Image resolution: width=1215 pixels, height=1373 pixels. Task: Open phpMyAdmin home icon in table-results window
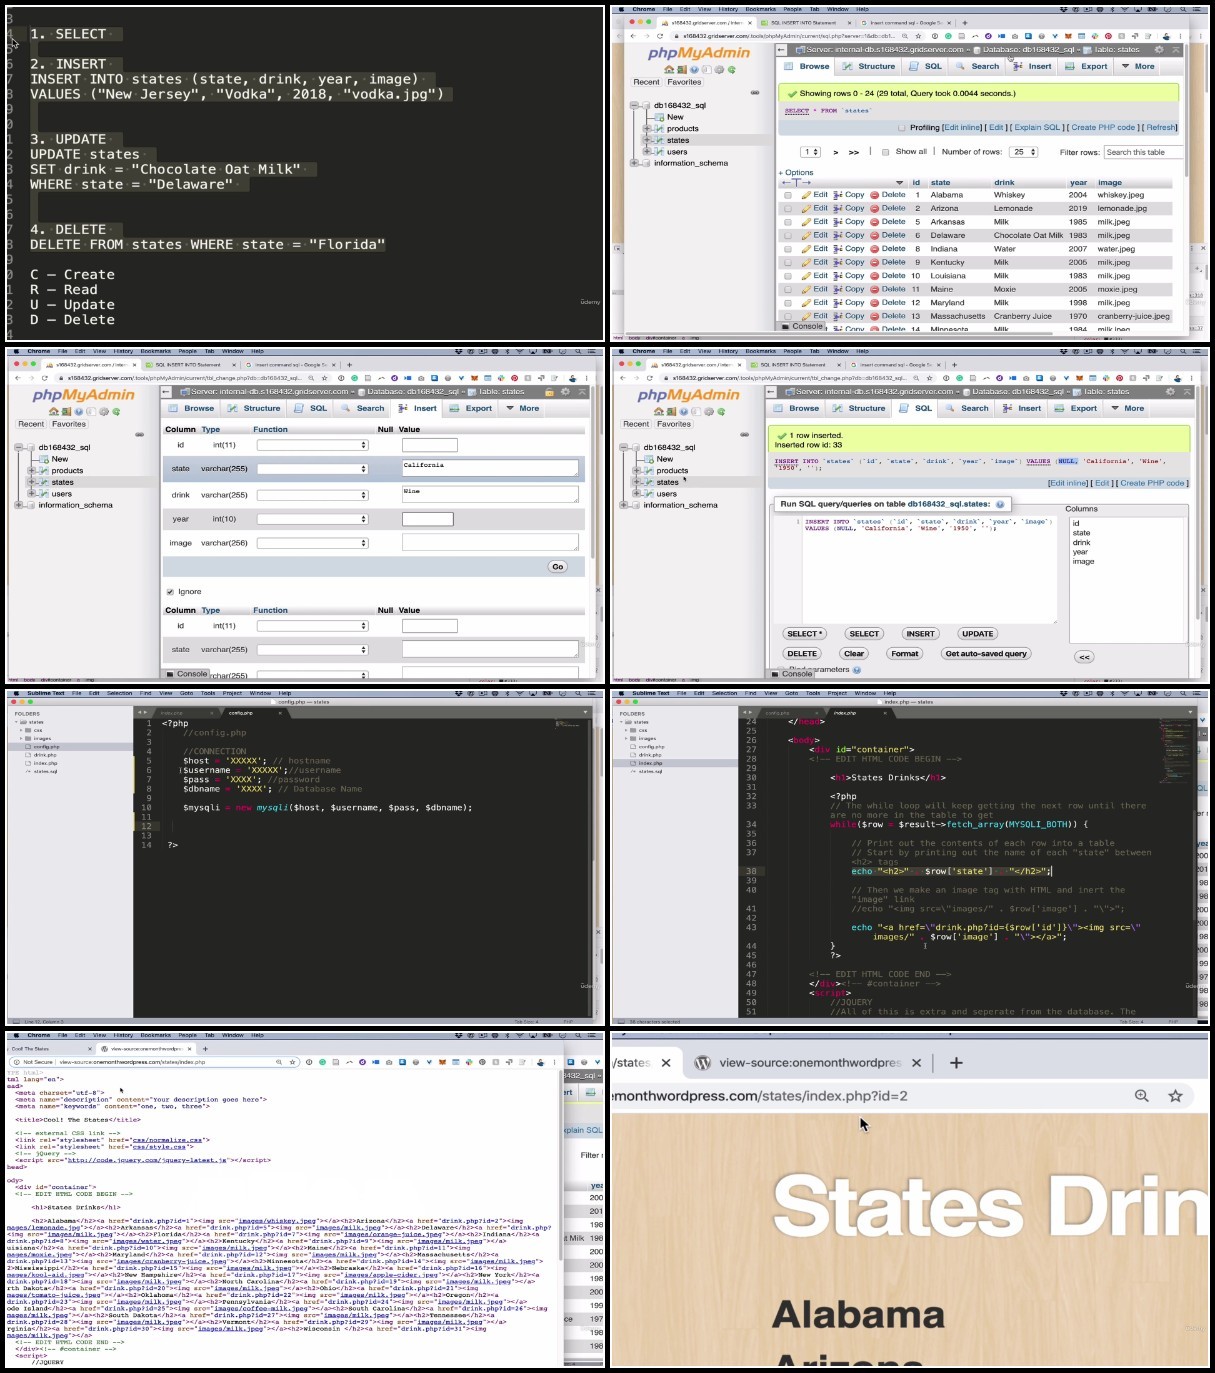tap(669, 70)
